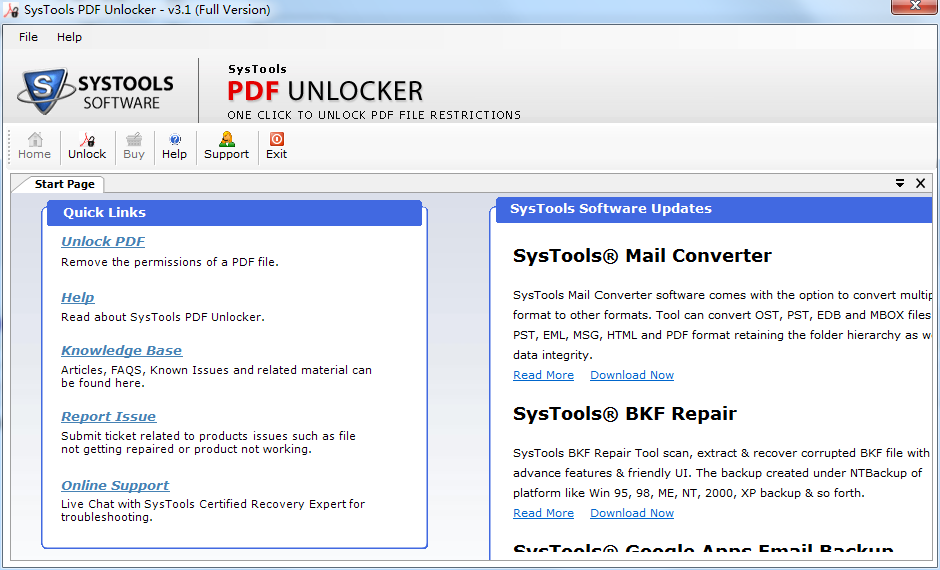Open the Help quick link
The width and height of the screenshot is (940, 570).
coord(77,297)
